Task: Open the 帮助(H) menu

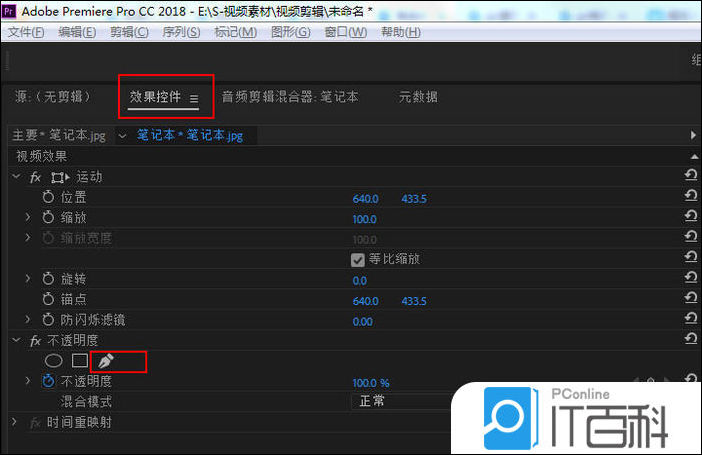Action: (x=401, y=32)
